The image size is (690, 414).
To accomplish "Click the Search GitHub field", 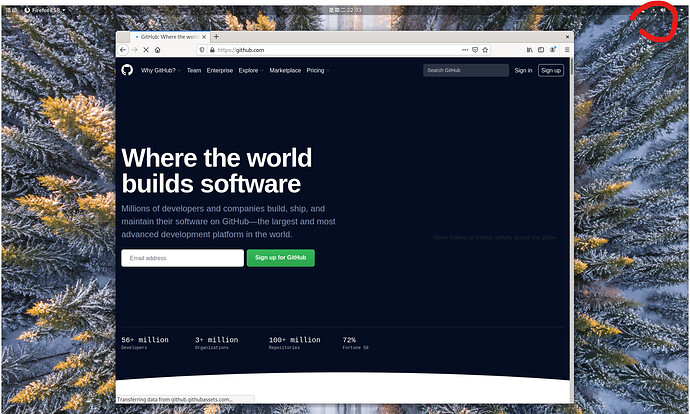I will pos(466,70).
